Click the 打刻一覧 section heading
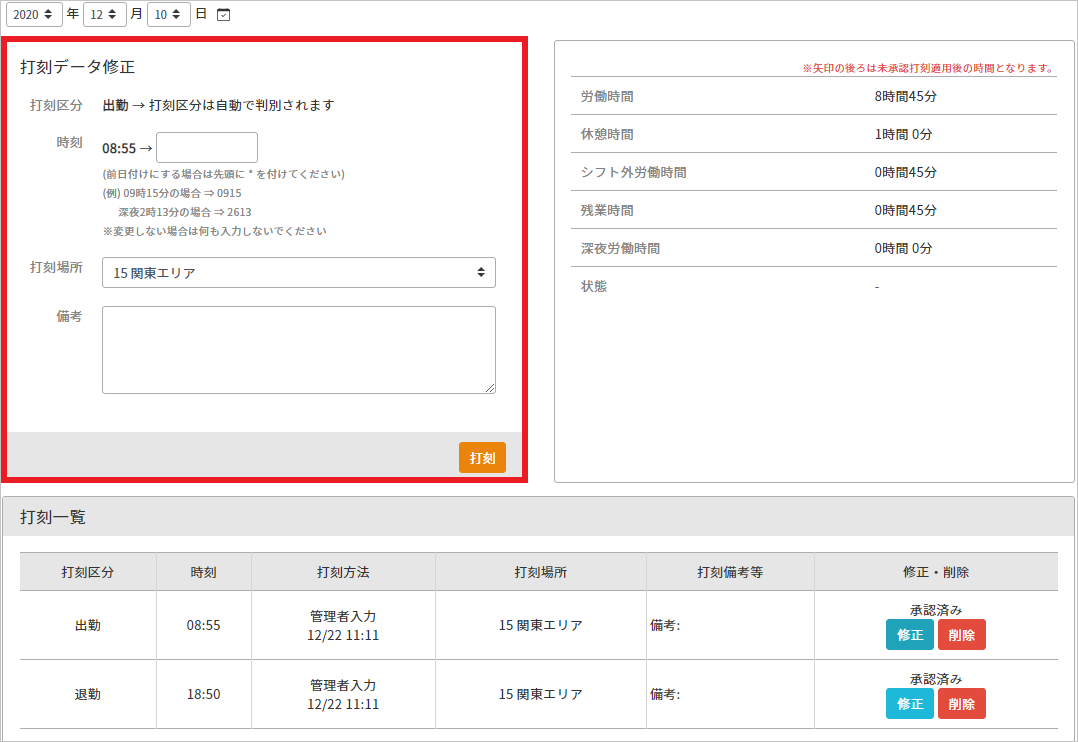Viewport: 1078px width, 742px height. click(x=53, y=517)
